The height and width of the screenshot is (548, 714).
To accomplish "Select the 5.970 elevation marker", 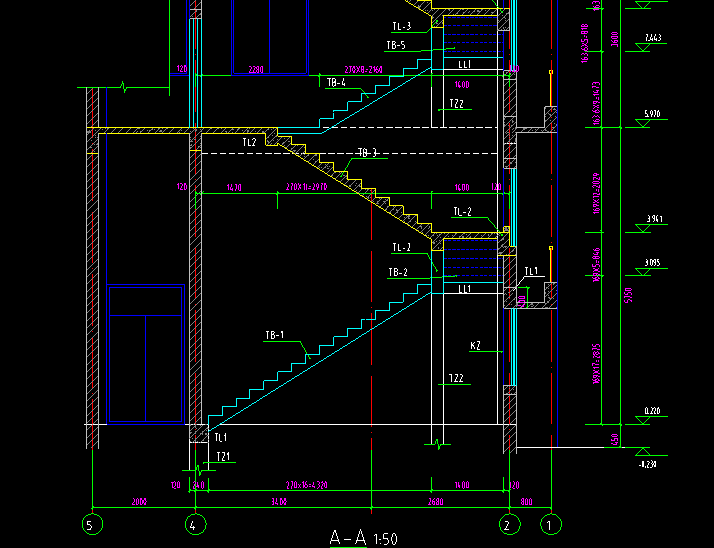I will coord(653,113).
